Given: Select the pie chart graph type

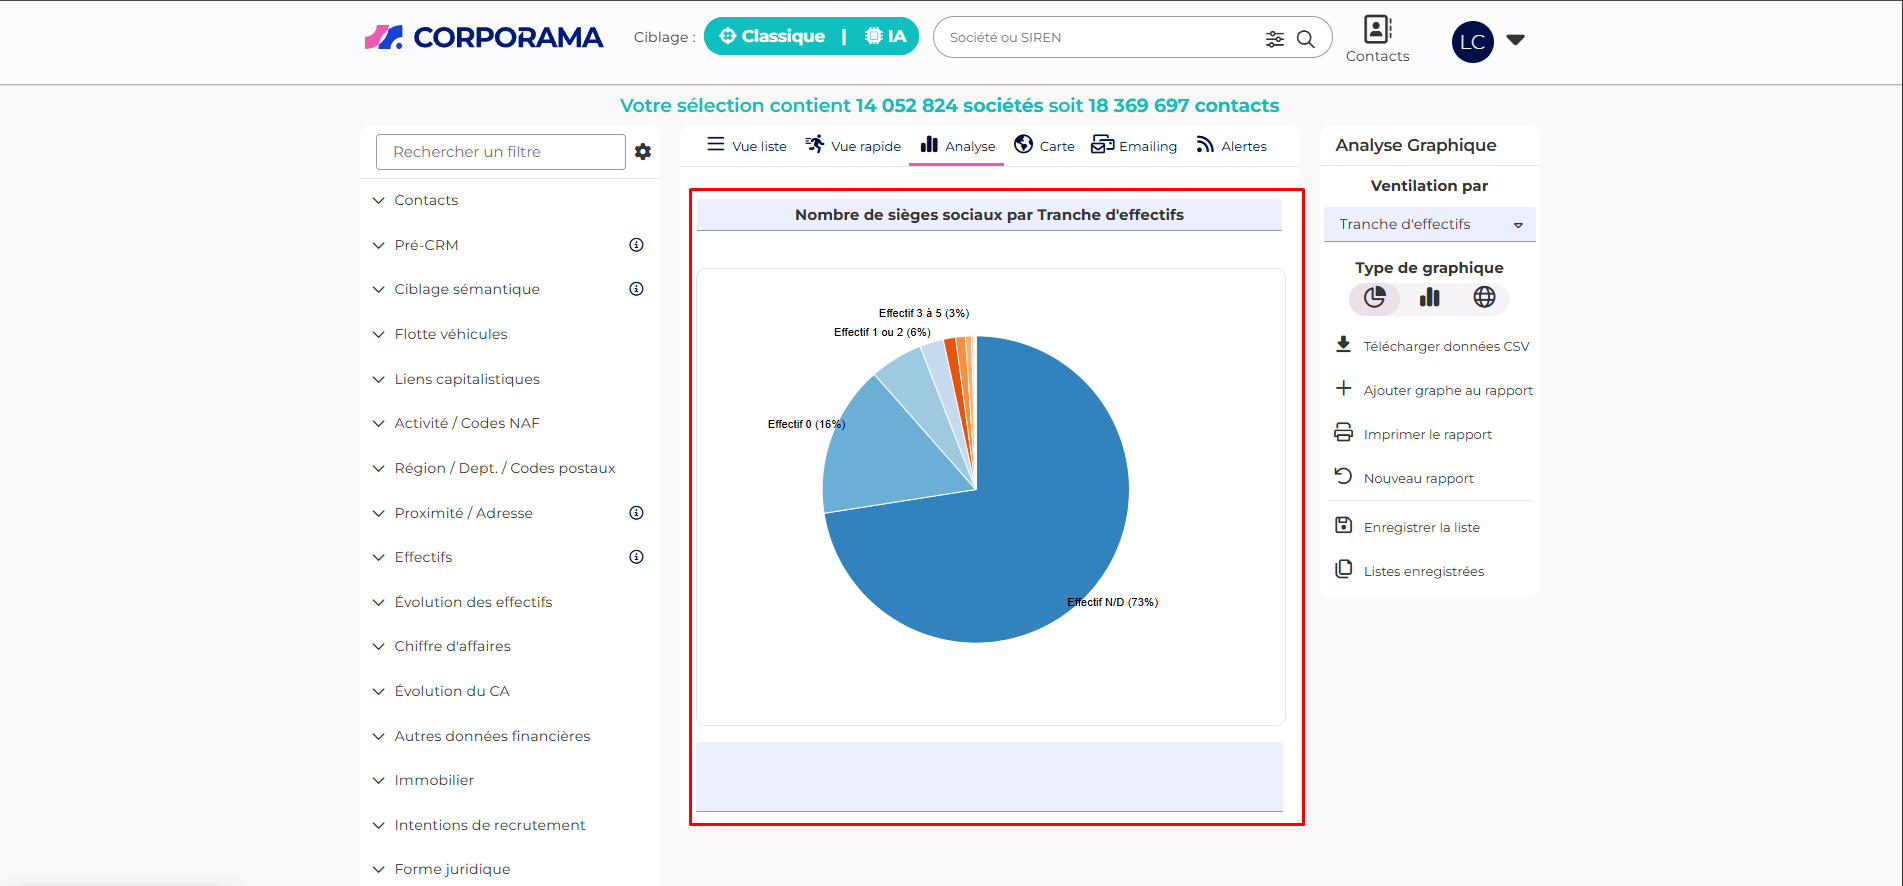Looking at the screenshot, I should pyautogui.click(x=1375, y=298).
